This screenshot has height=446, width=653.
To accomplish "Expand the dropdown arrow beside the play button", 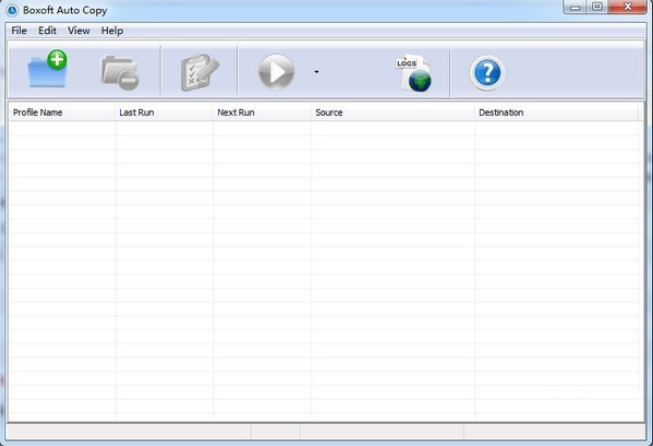I will click(316, 72).
